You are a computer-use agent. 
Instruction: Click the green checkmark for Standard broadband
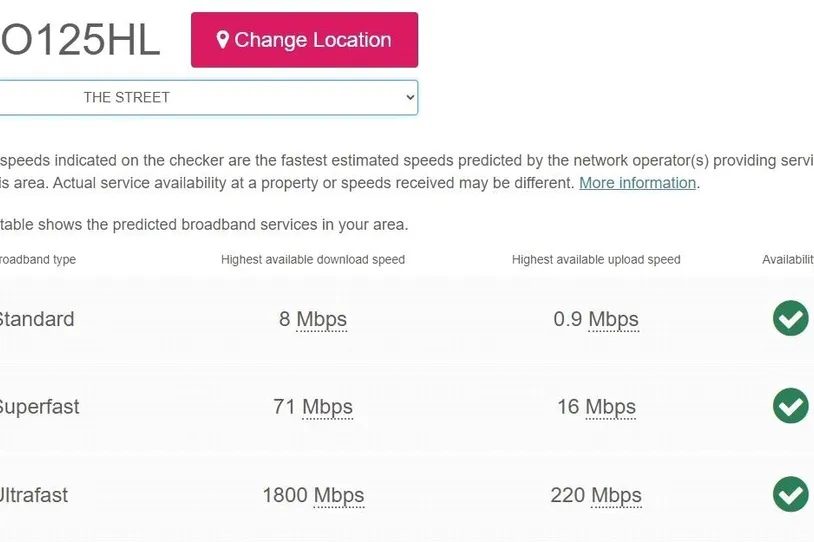(791, 318)
